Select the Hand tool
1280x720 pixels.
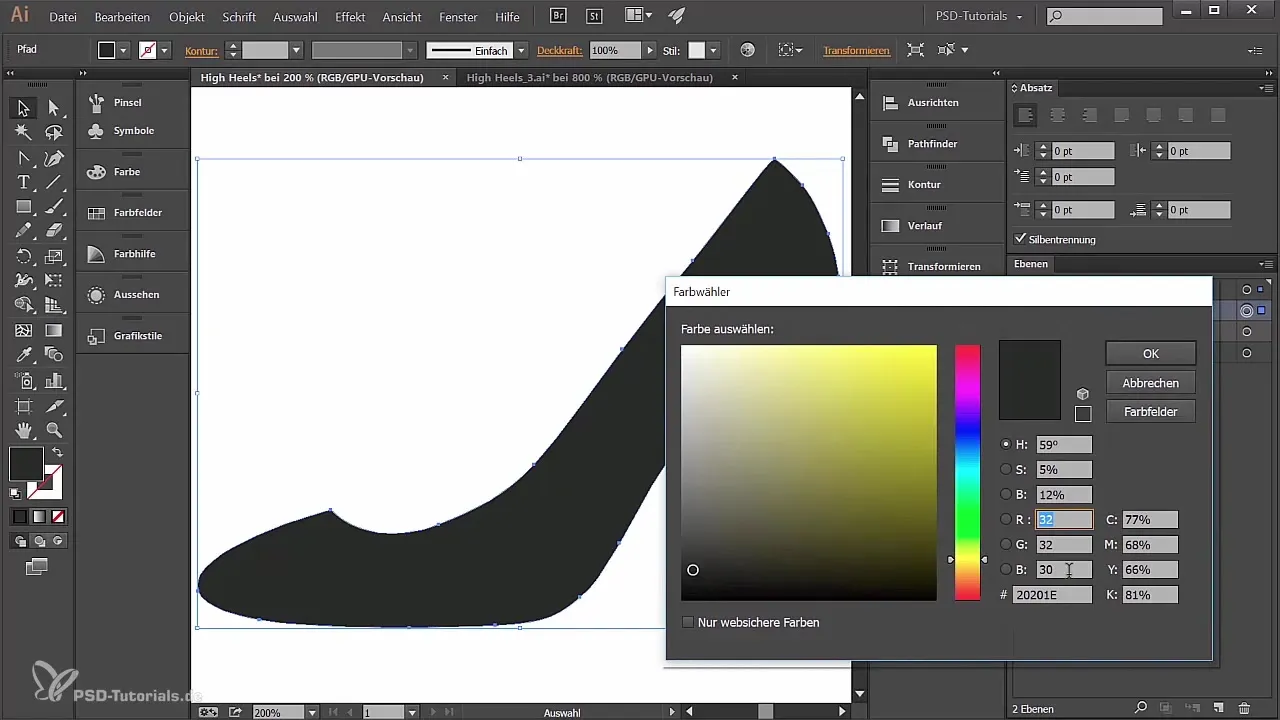(23, 430)
